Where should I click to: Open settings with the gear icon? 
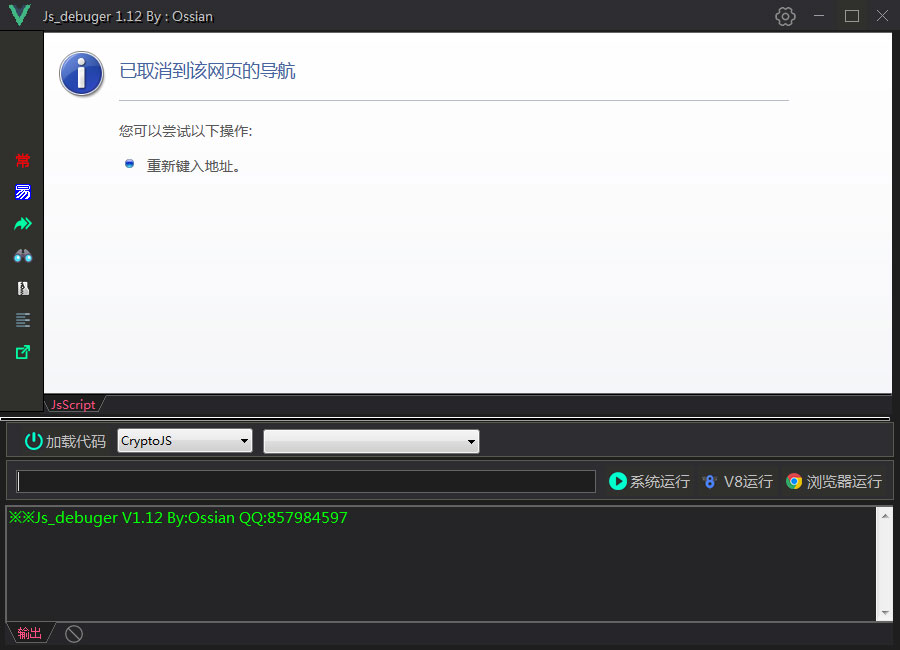pos(785,16)
